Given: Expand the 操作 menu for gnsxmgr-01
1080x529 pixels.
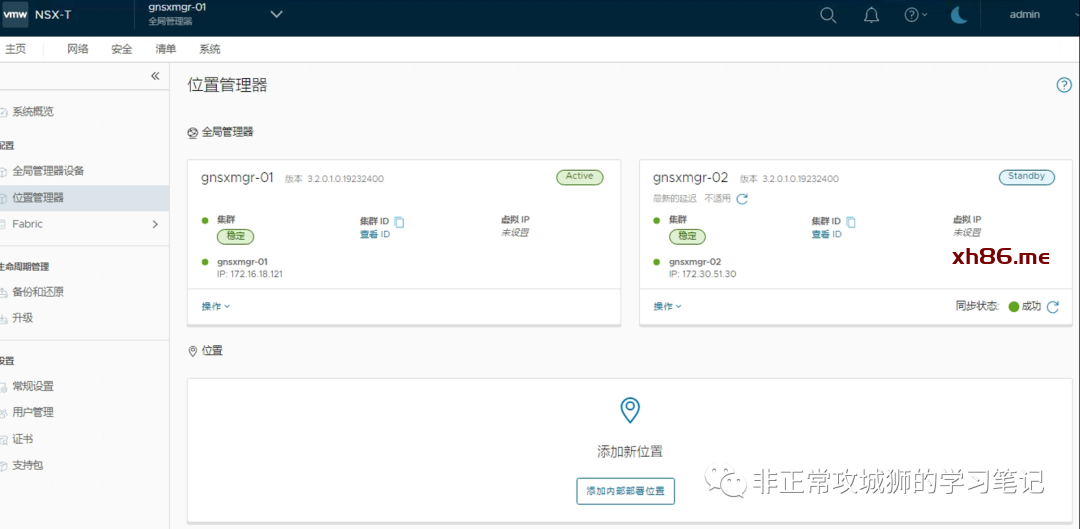Looking at the screenshot, I should [216, 306].
